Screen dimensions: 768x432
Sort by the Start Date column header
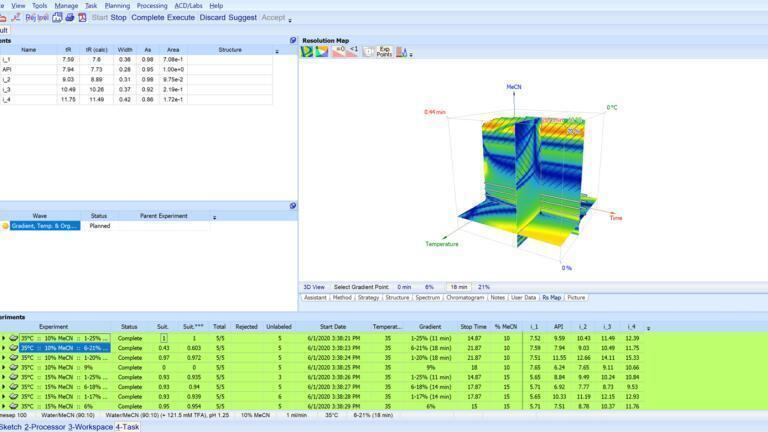click(x=333, y=327)
